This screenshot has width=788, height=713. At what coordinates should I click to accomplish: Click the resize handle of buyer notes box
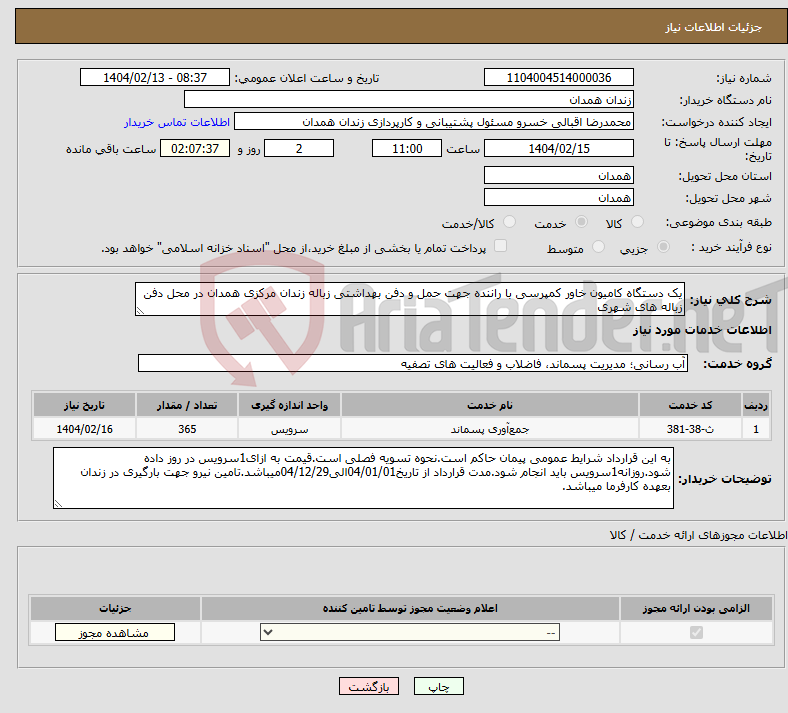[x=58, y=504]
